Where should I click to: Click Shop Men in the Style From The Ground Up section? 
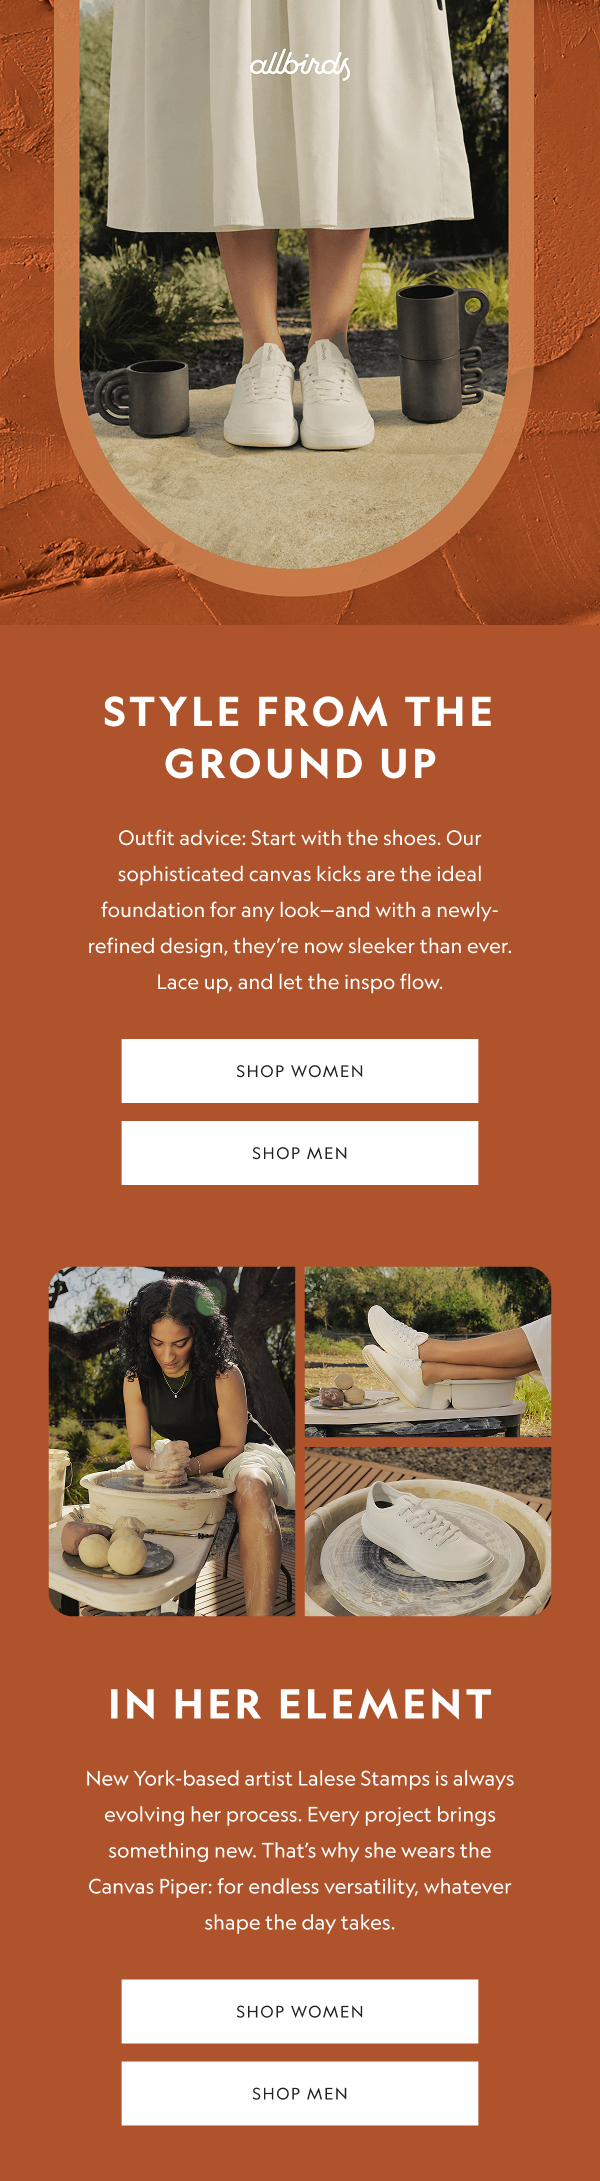300,1153
